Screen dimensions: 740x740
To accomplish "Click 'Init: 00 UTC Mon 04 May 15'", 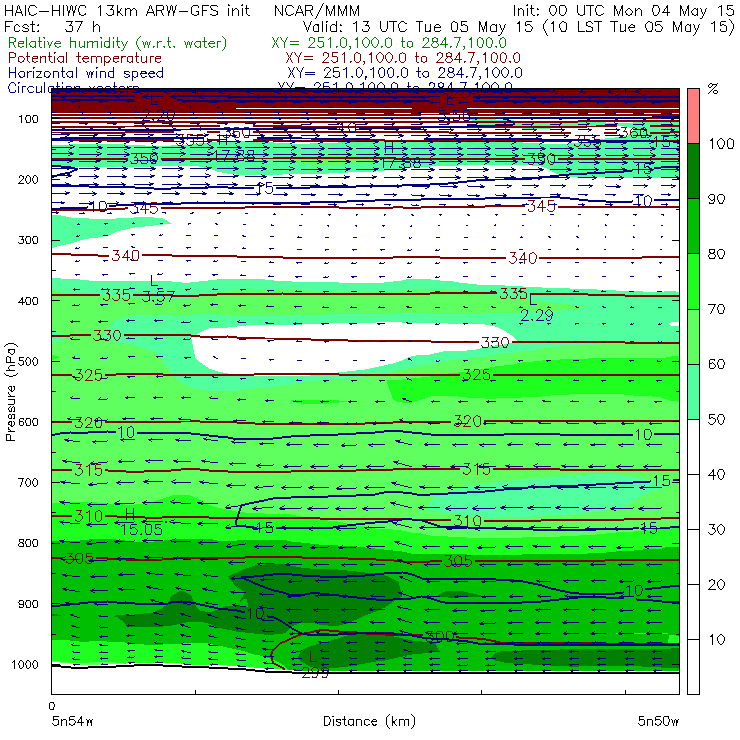I will (x=623, y=10).
